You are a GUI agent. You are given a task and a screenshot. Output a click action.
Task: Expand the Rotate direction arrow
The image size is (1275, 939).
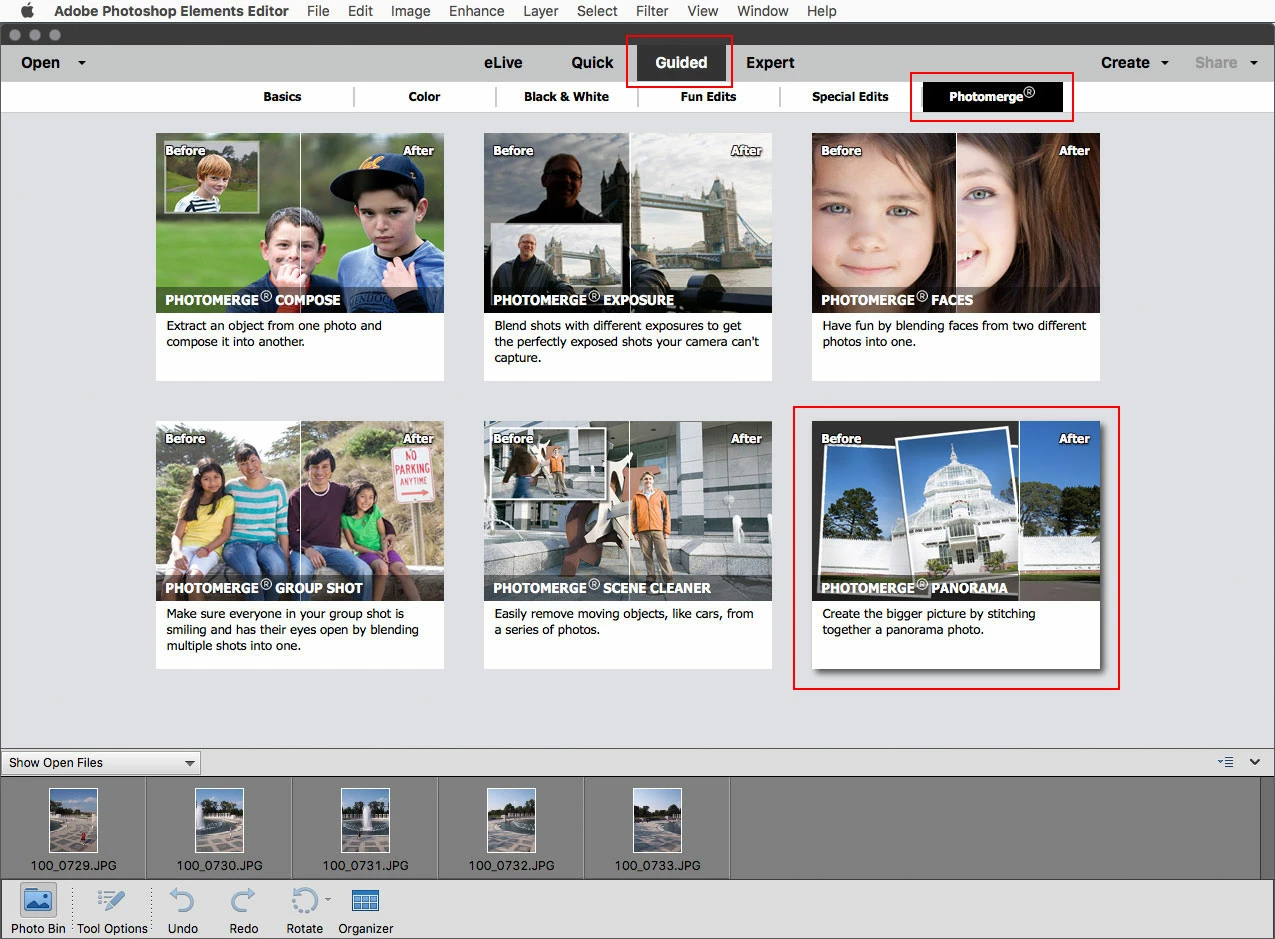click(x=327, y=898)
